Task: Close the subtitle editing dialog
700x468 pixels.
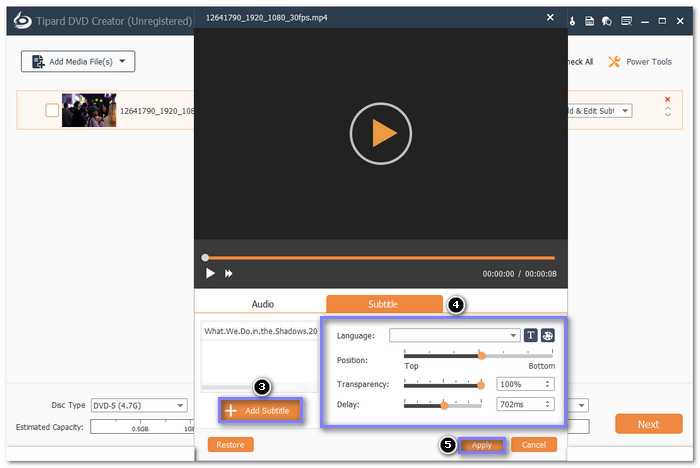Action: (x=550, y=17)
